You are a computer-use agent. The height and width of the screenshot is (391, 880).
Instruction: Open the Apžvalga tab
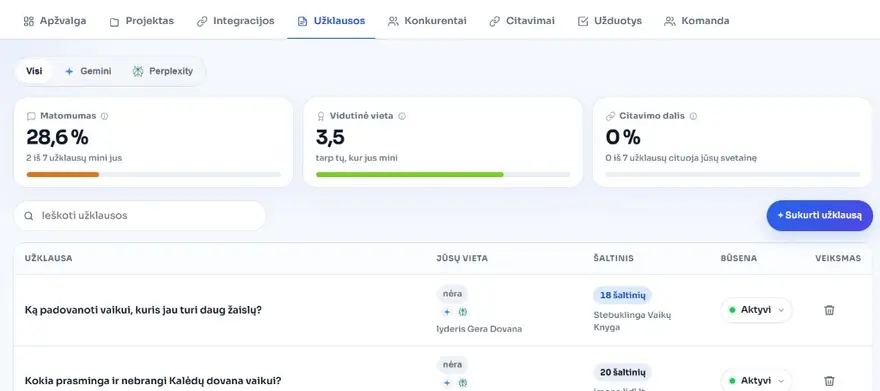54,21
